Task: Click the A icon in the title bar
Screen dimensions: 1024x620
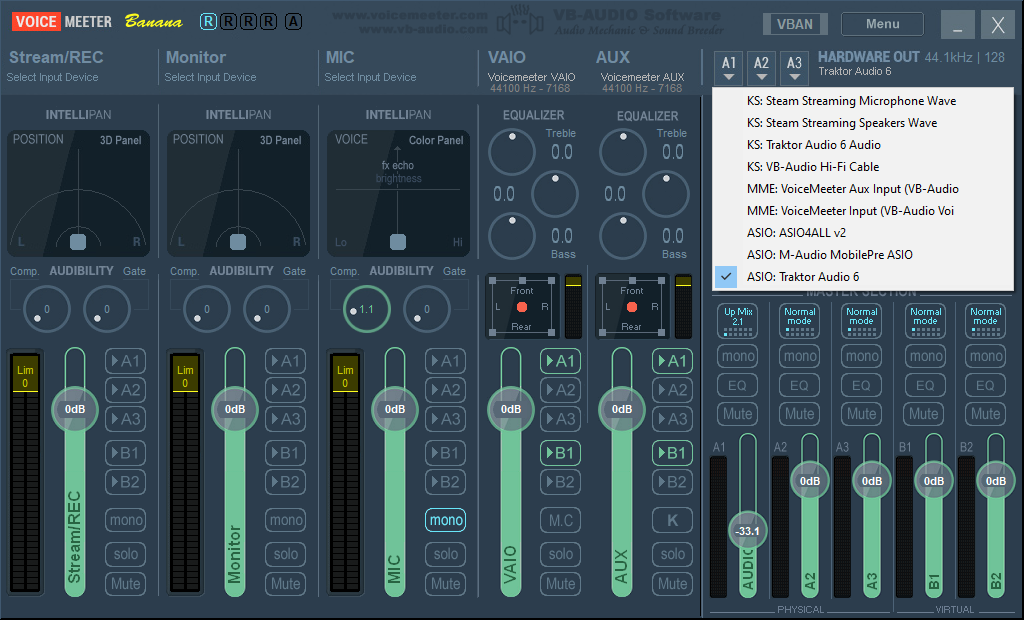Action: click(x=293, y=22)
